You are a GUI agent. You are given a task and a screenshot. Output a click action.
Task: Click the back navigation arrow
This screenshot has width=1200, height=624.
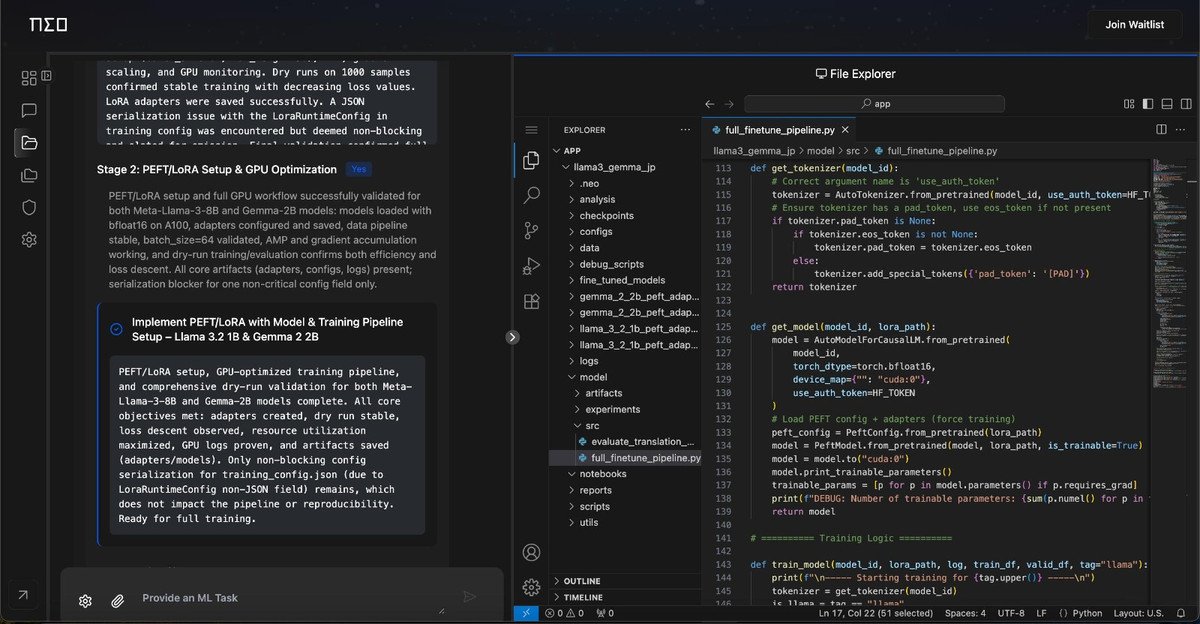[710, 104]
